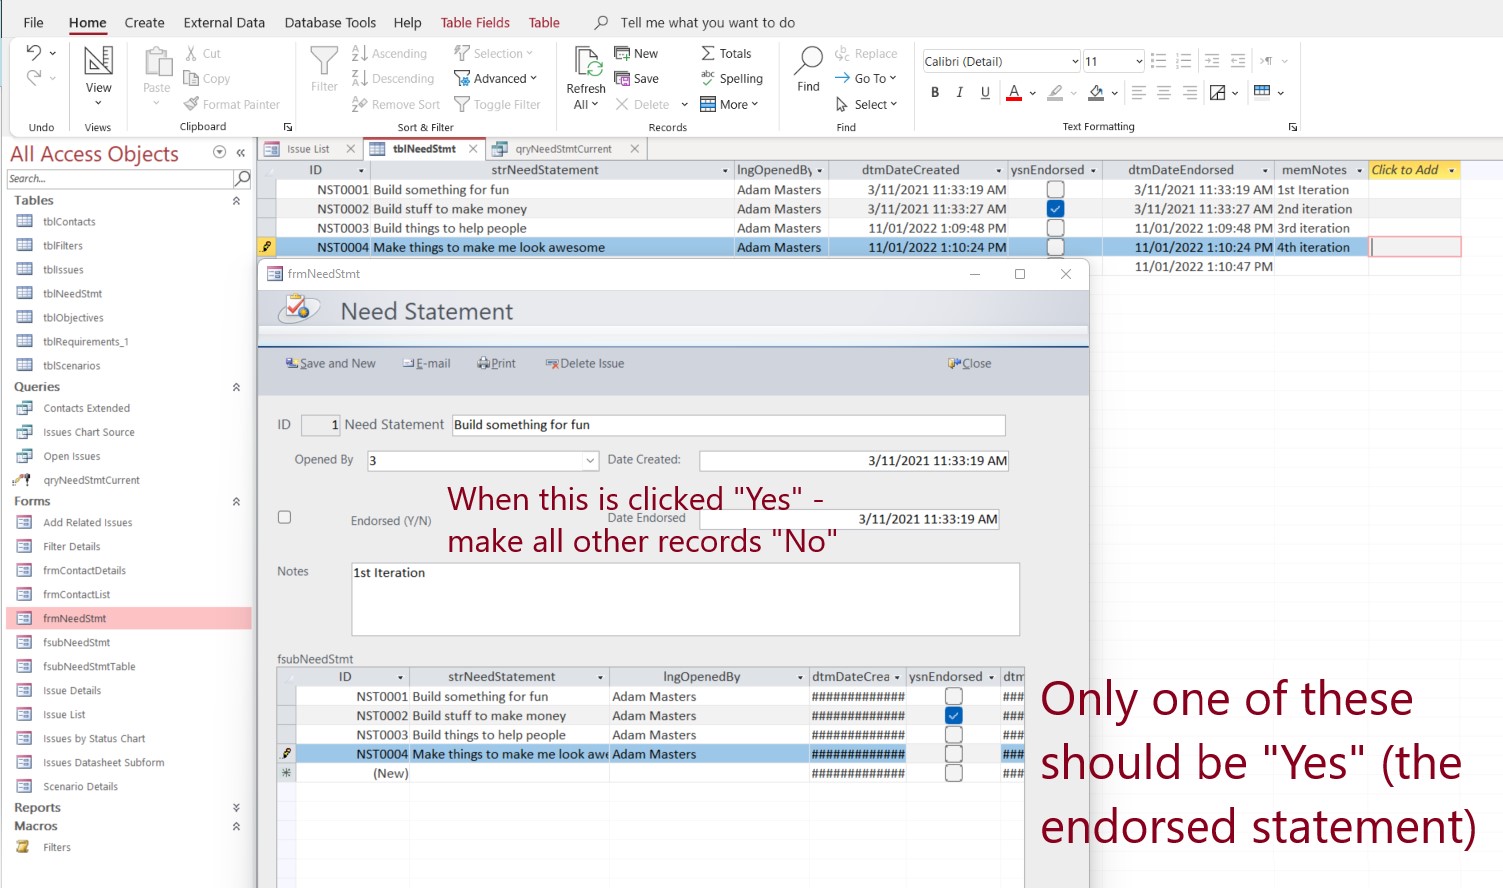Toggle ysnEndorsed checkbox for NST0003 in table
The image size is (1503, 888).
click(1055, 228)
